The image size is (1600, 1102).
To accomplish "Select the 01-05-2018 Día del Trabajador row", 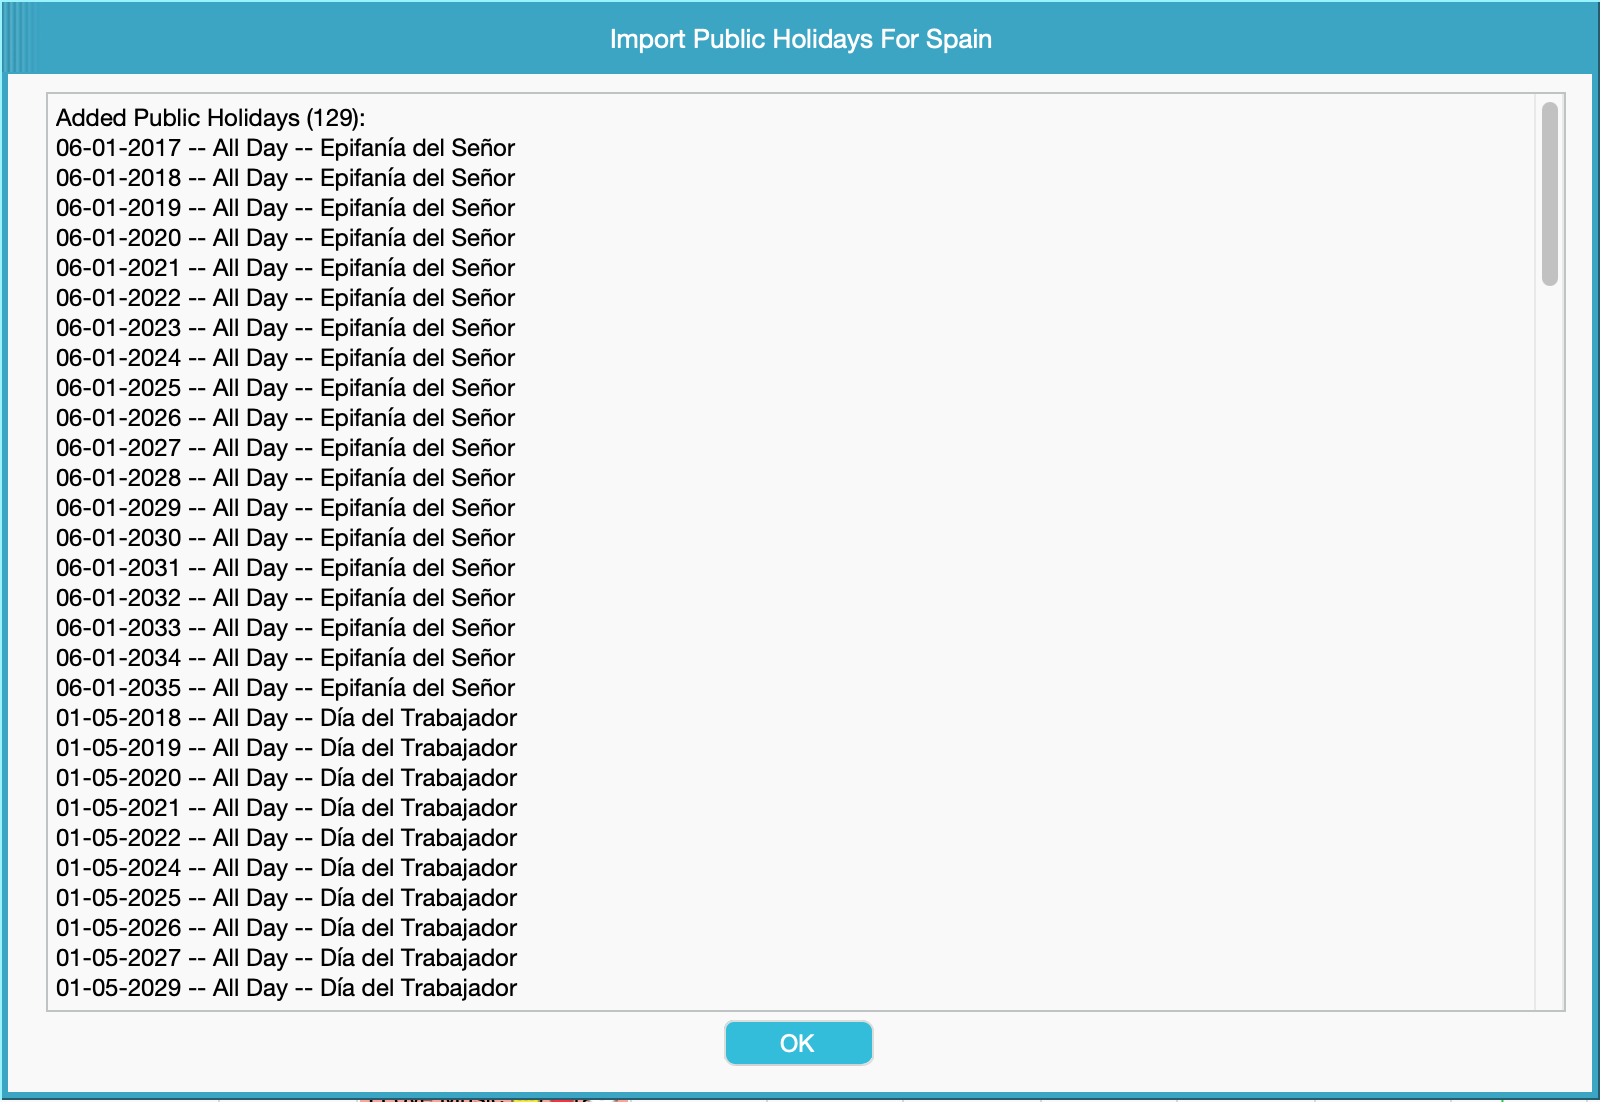I will (x=286, y=718).
